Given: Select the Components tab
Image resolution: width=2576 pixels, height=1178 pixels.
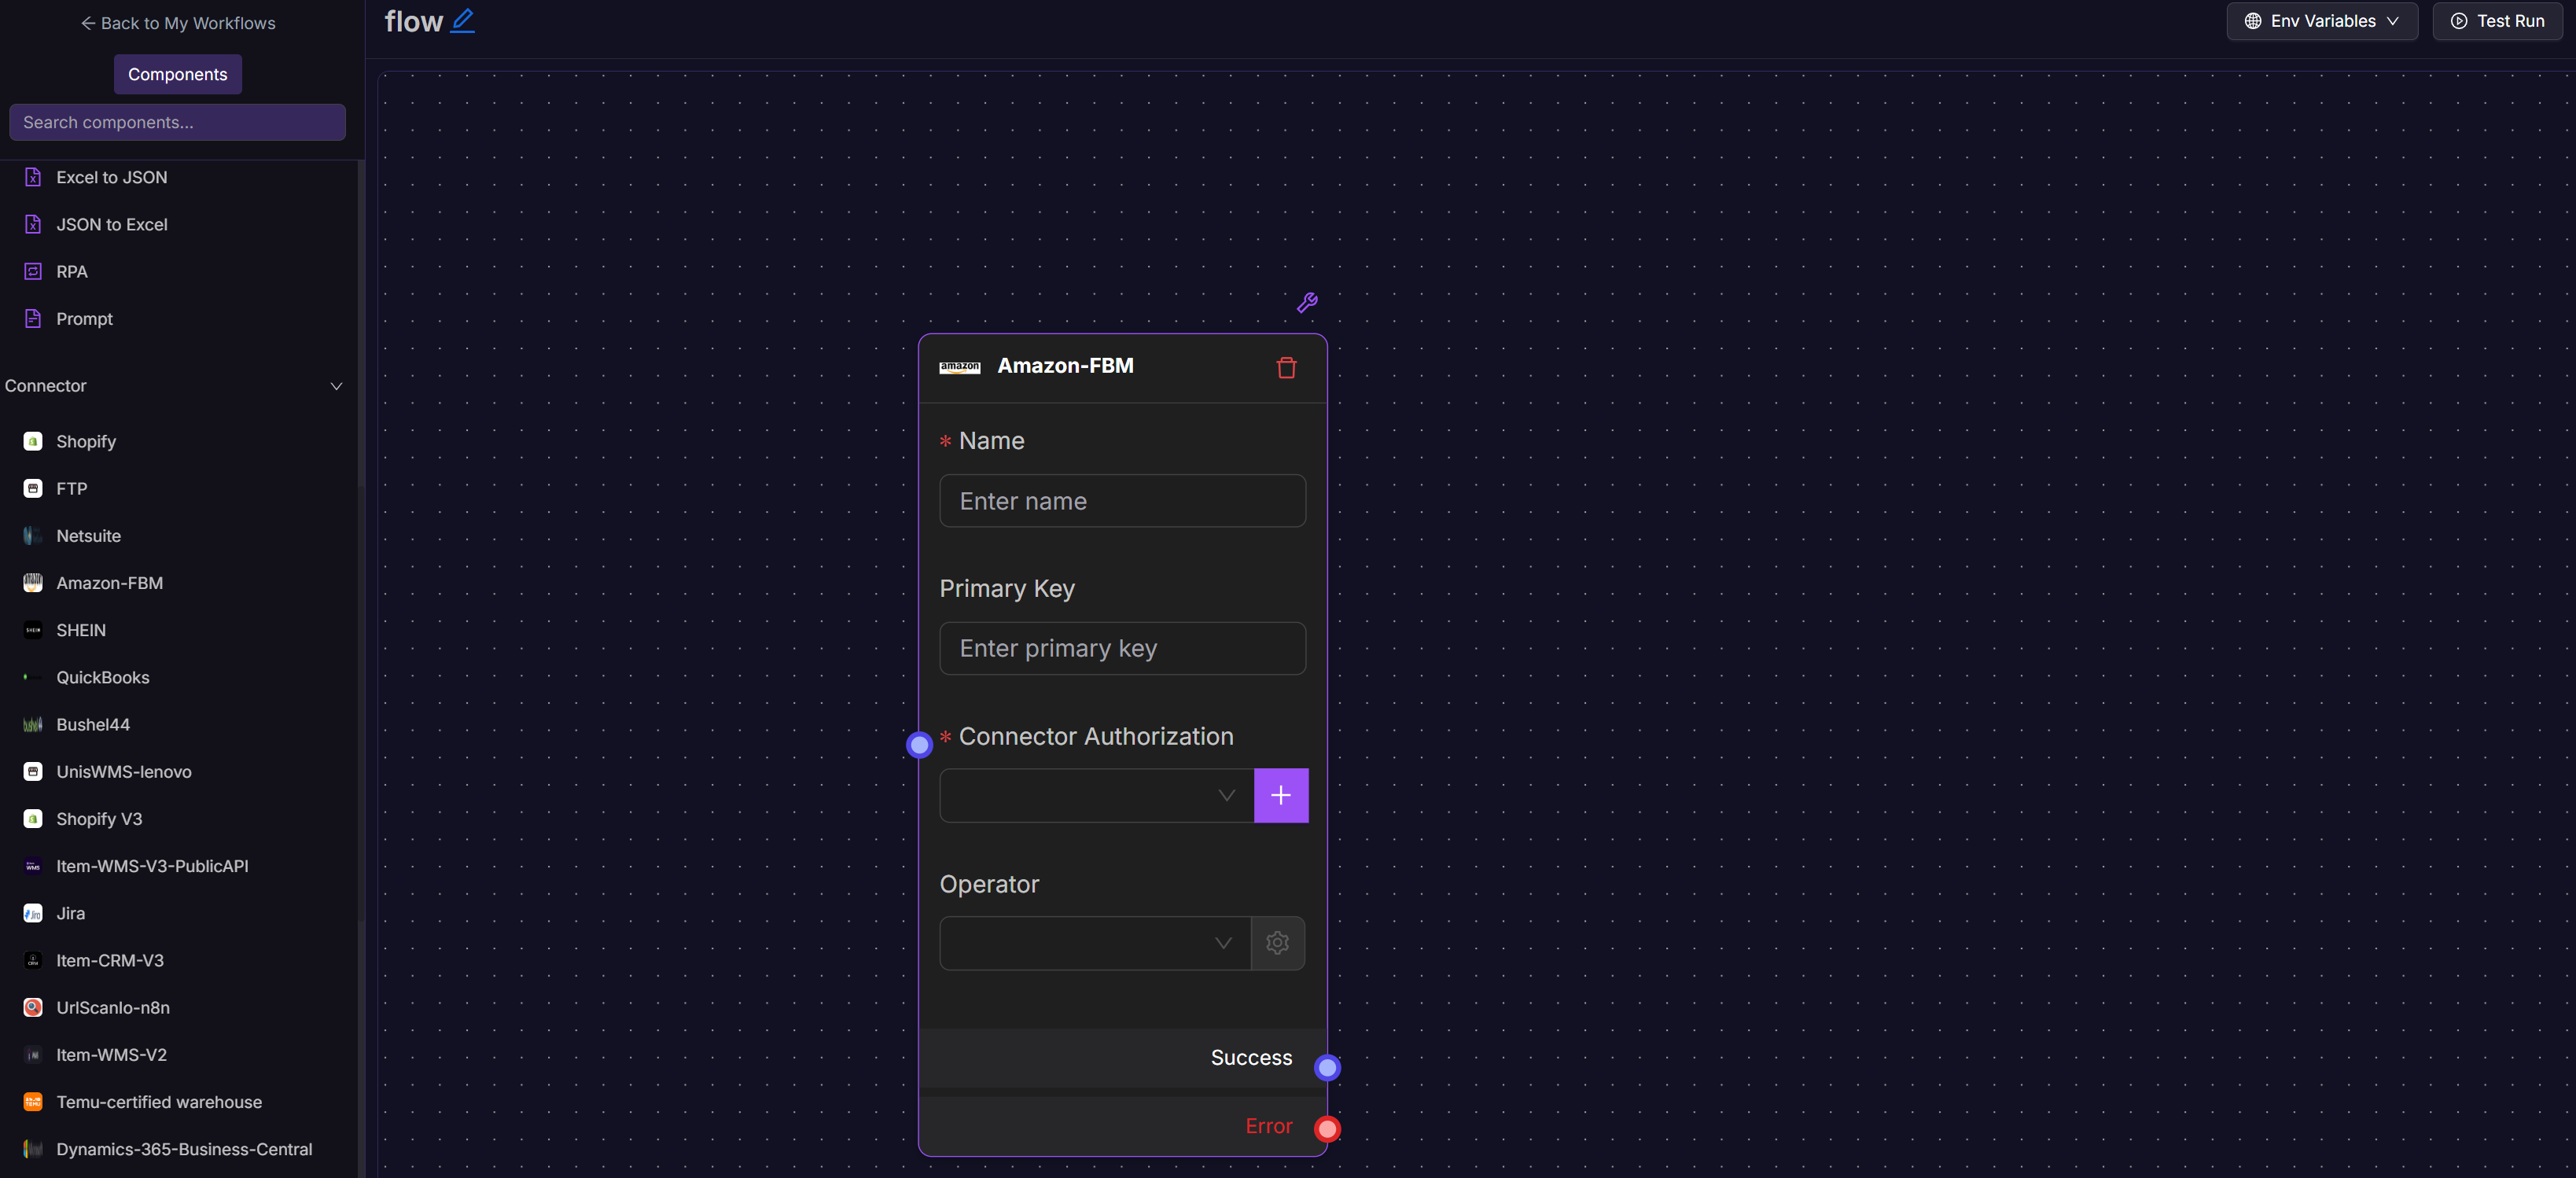Looking at the screenshot, I should [177, 74].
